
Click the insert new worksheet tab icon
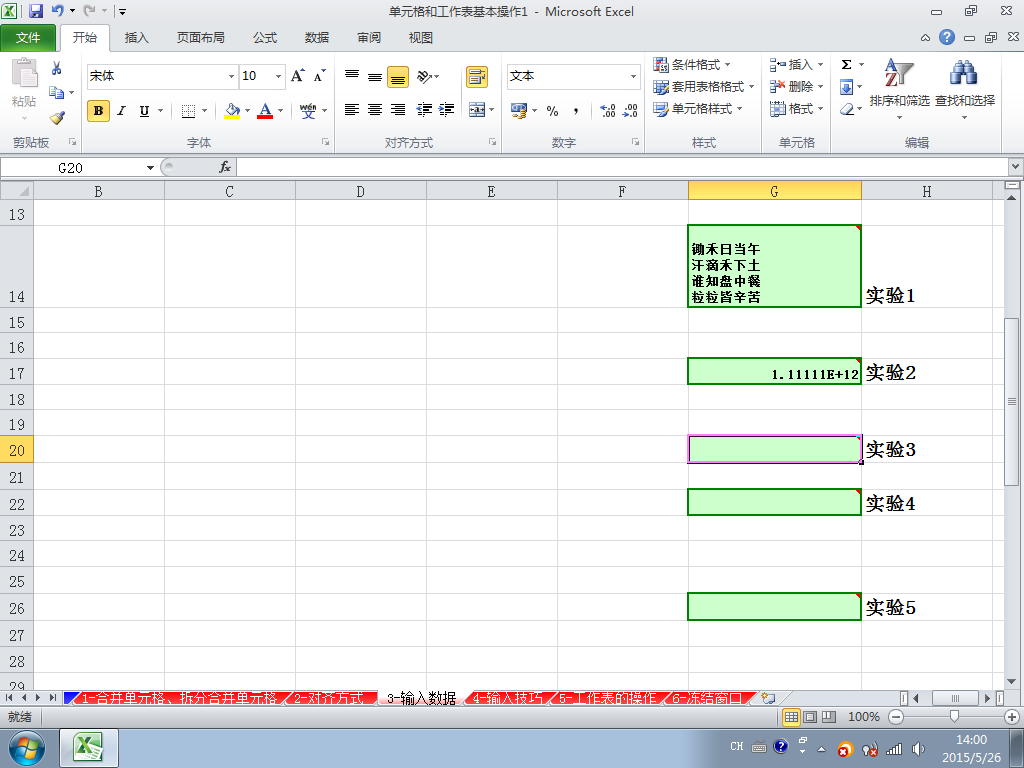769,698
